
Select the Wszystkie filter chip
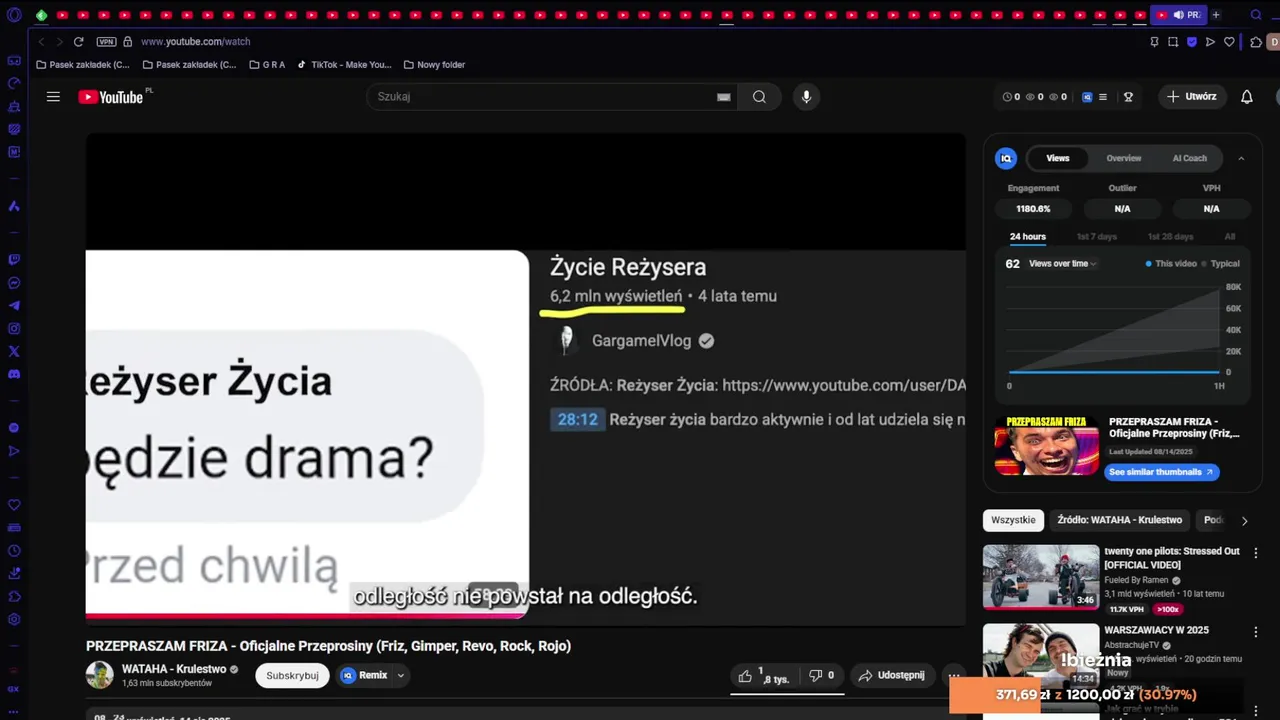tap(1013, 520)
